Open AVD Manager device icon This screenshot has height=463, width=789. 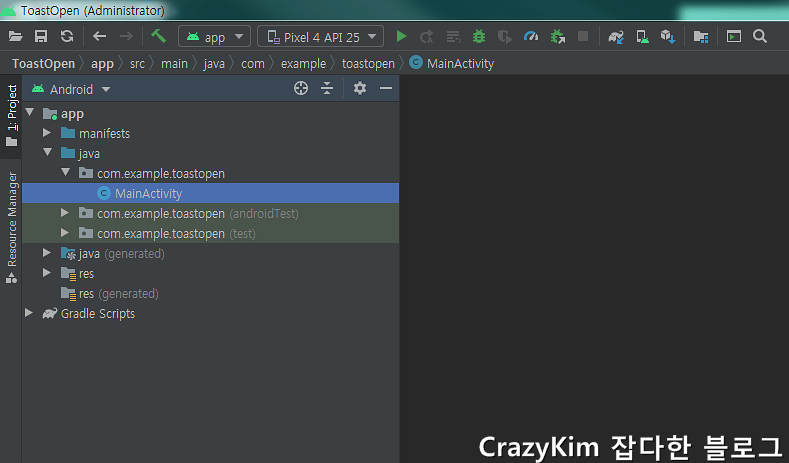(642, 36)
